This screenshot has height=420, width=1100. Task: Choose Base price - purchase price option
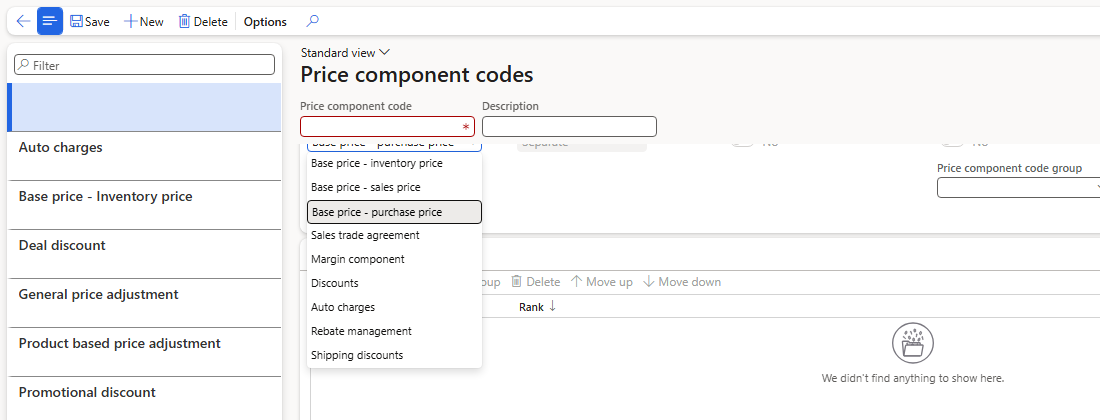click(x=394, y=212)
